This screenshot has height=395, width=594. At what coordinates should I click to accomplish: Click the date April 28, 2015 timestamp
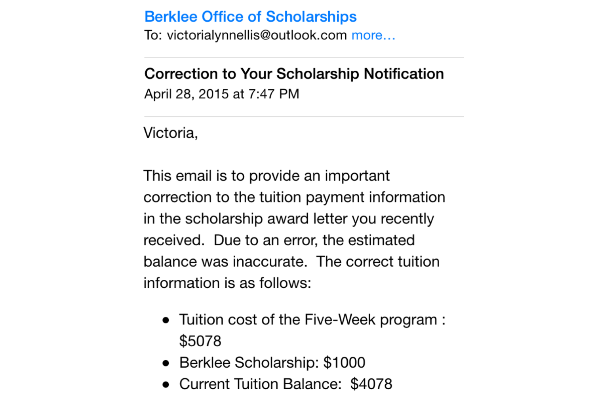(222, 94)
